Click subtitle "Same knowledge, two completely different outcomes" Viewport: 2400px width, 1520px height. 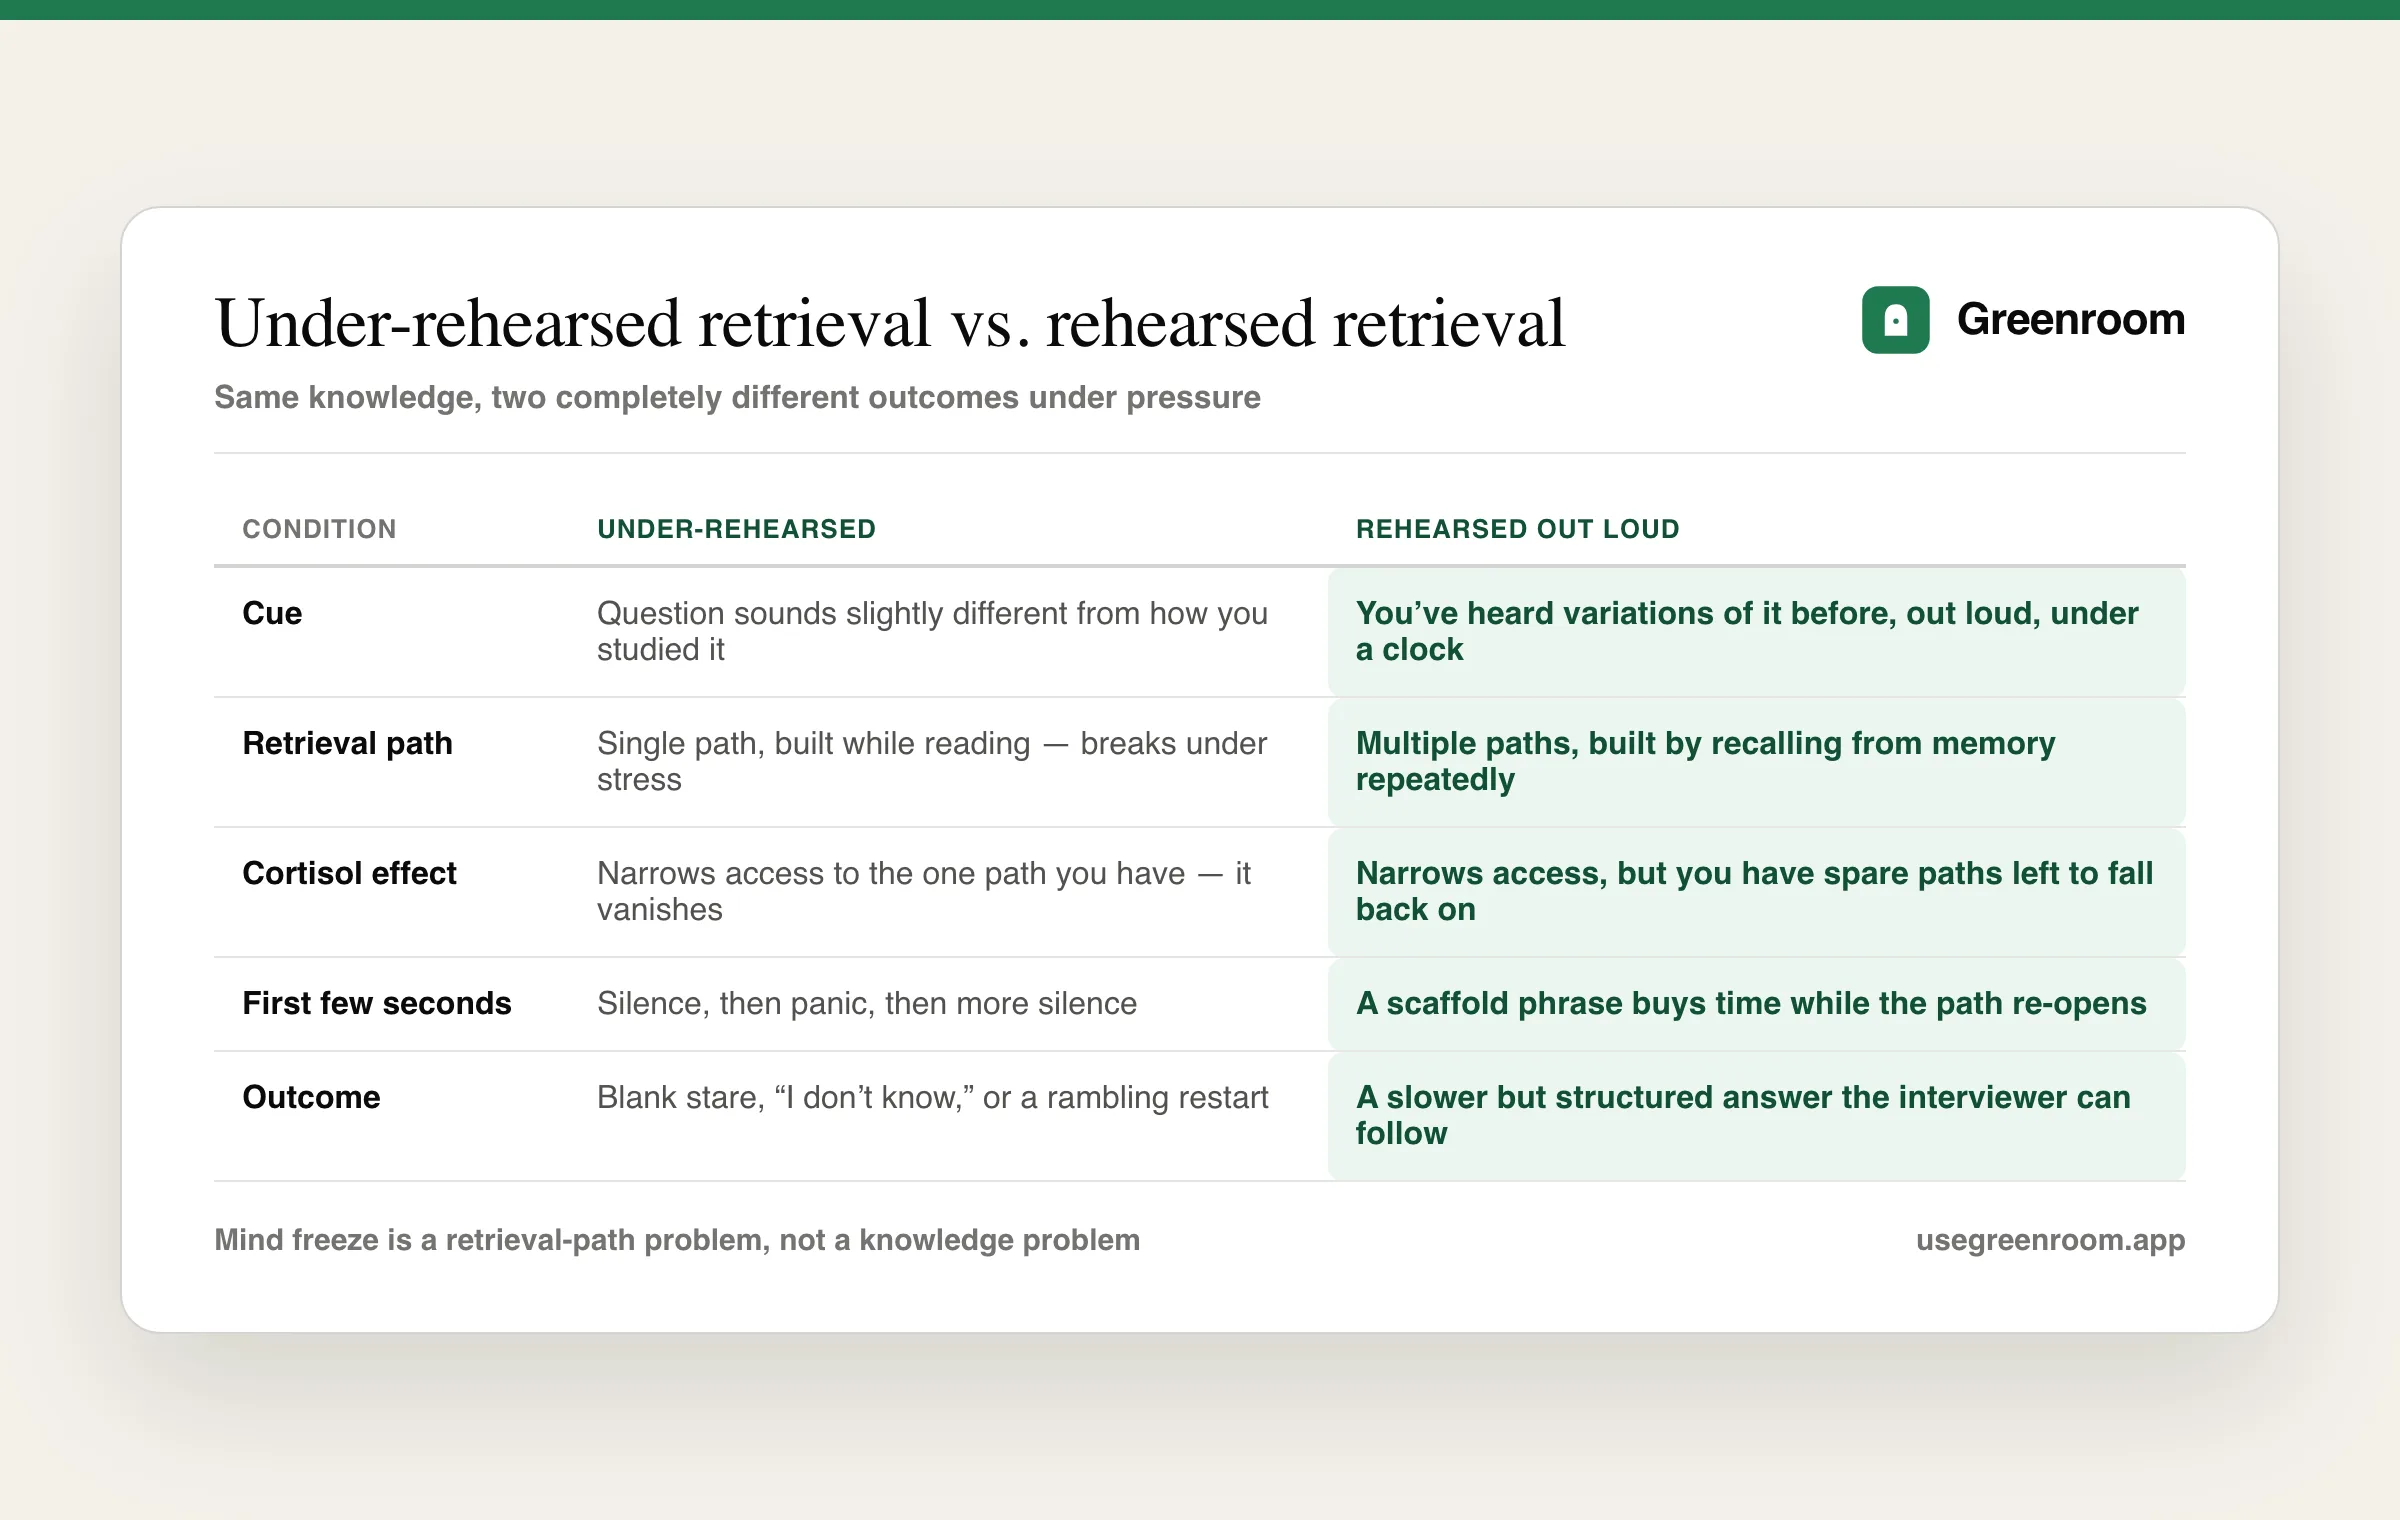coord(737,398)
